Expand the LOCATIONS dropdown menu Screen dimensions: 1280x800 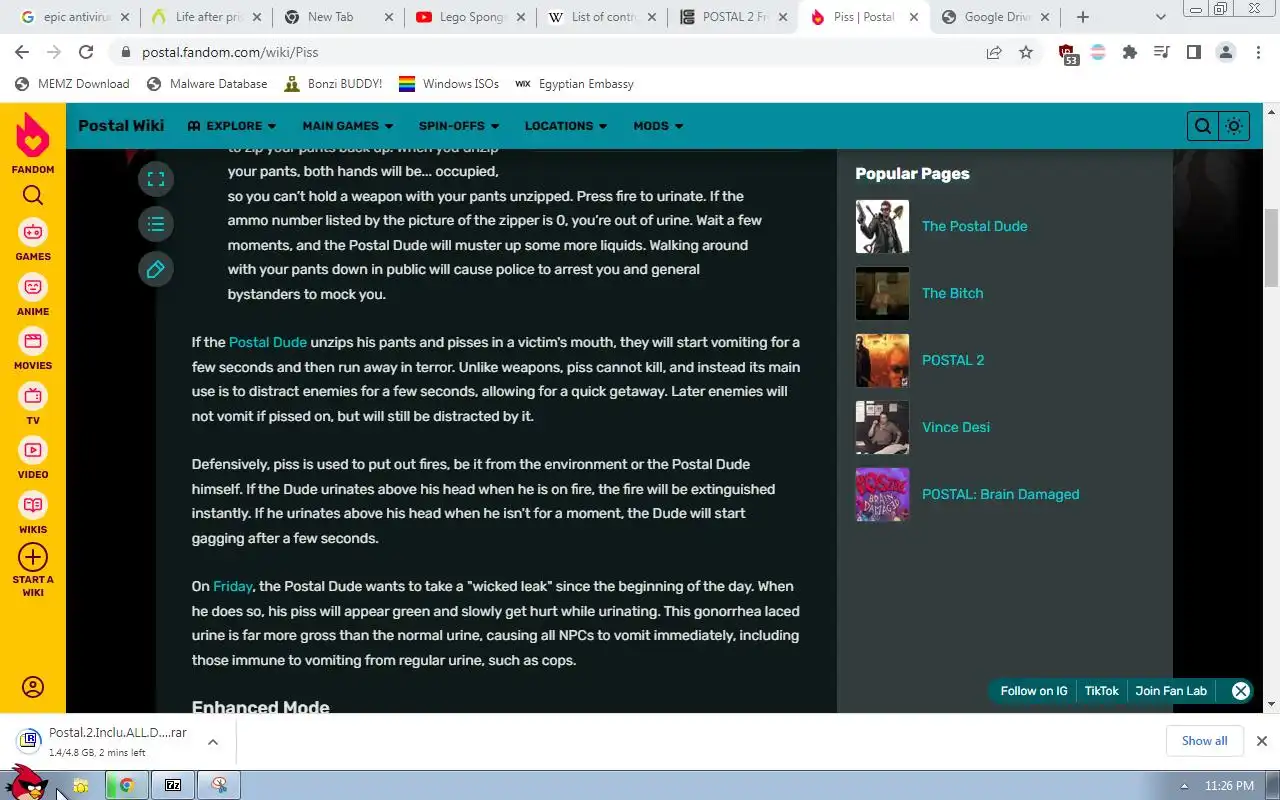566,126
